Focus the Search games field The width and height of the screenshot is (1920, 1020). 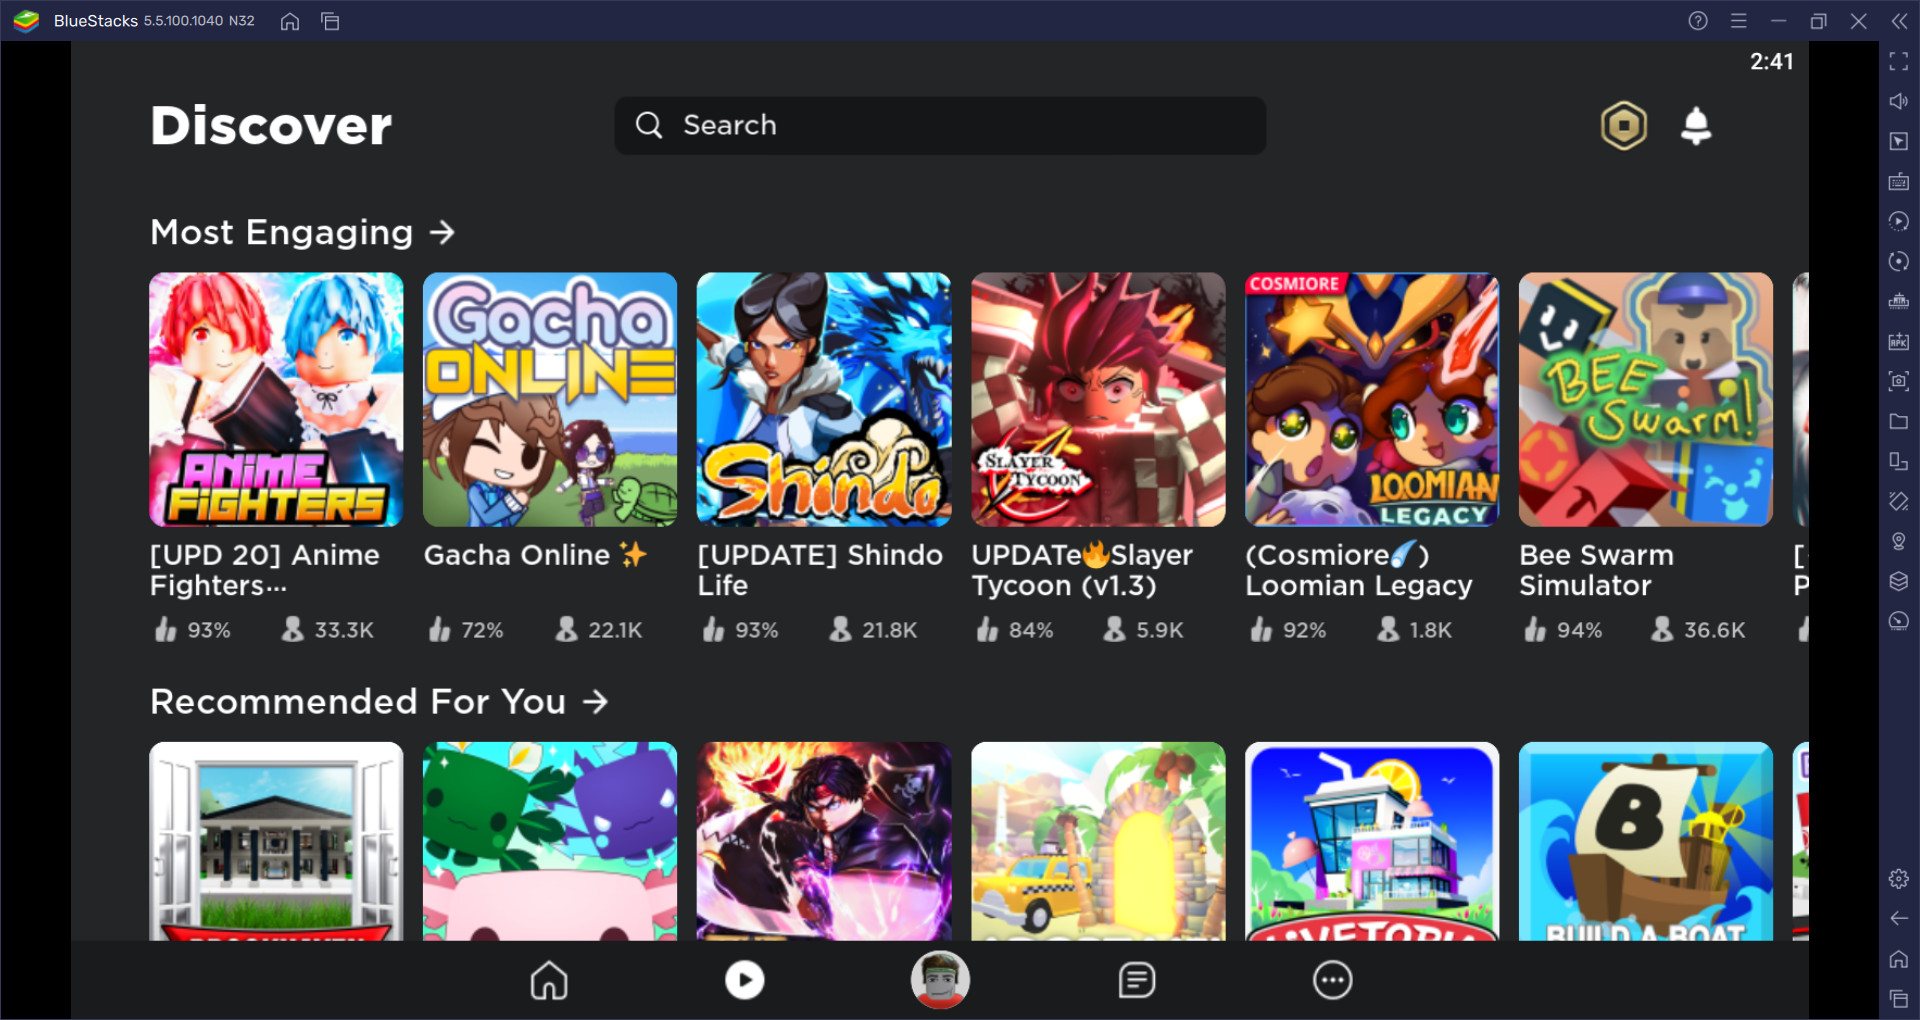tap(940, 125)
